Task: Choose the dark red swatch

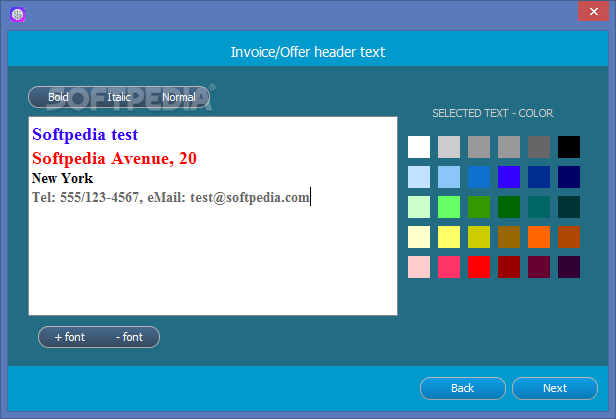Action: click(x=509, y=267)
